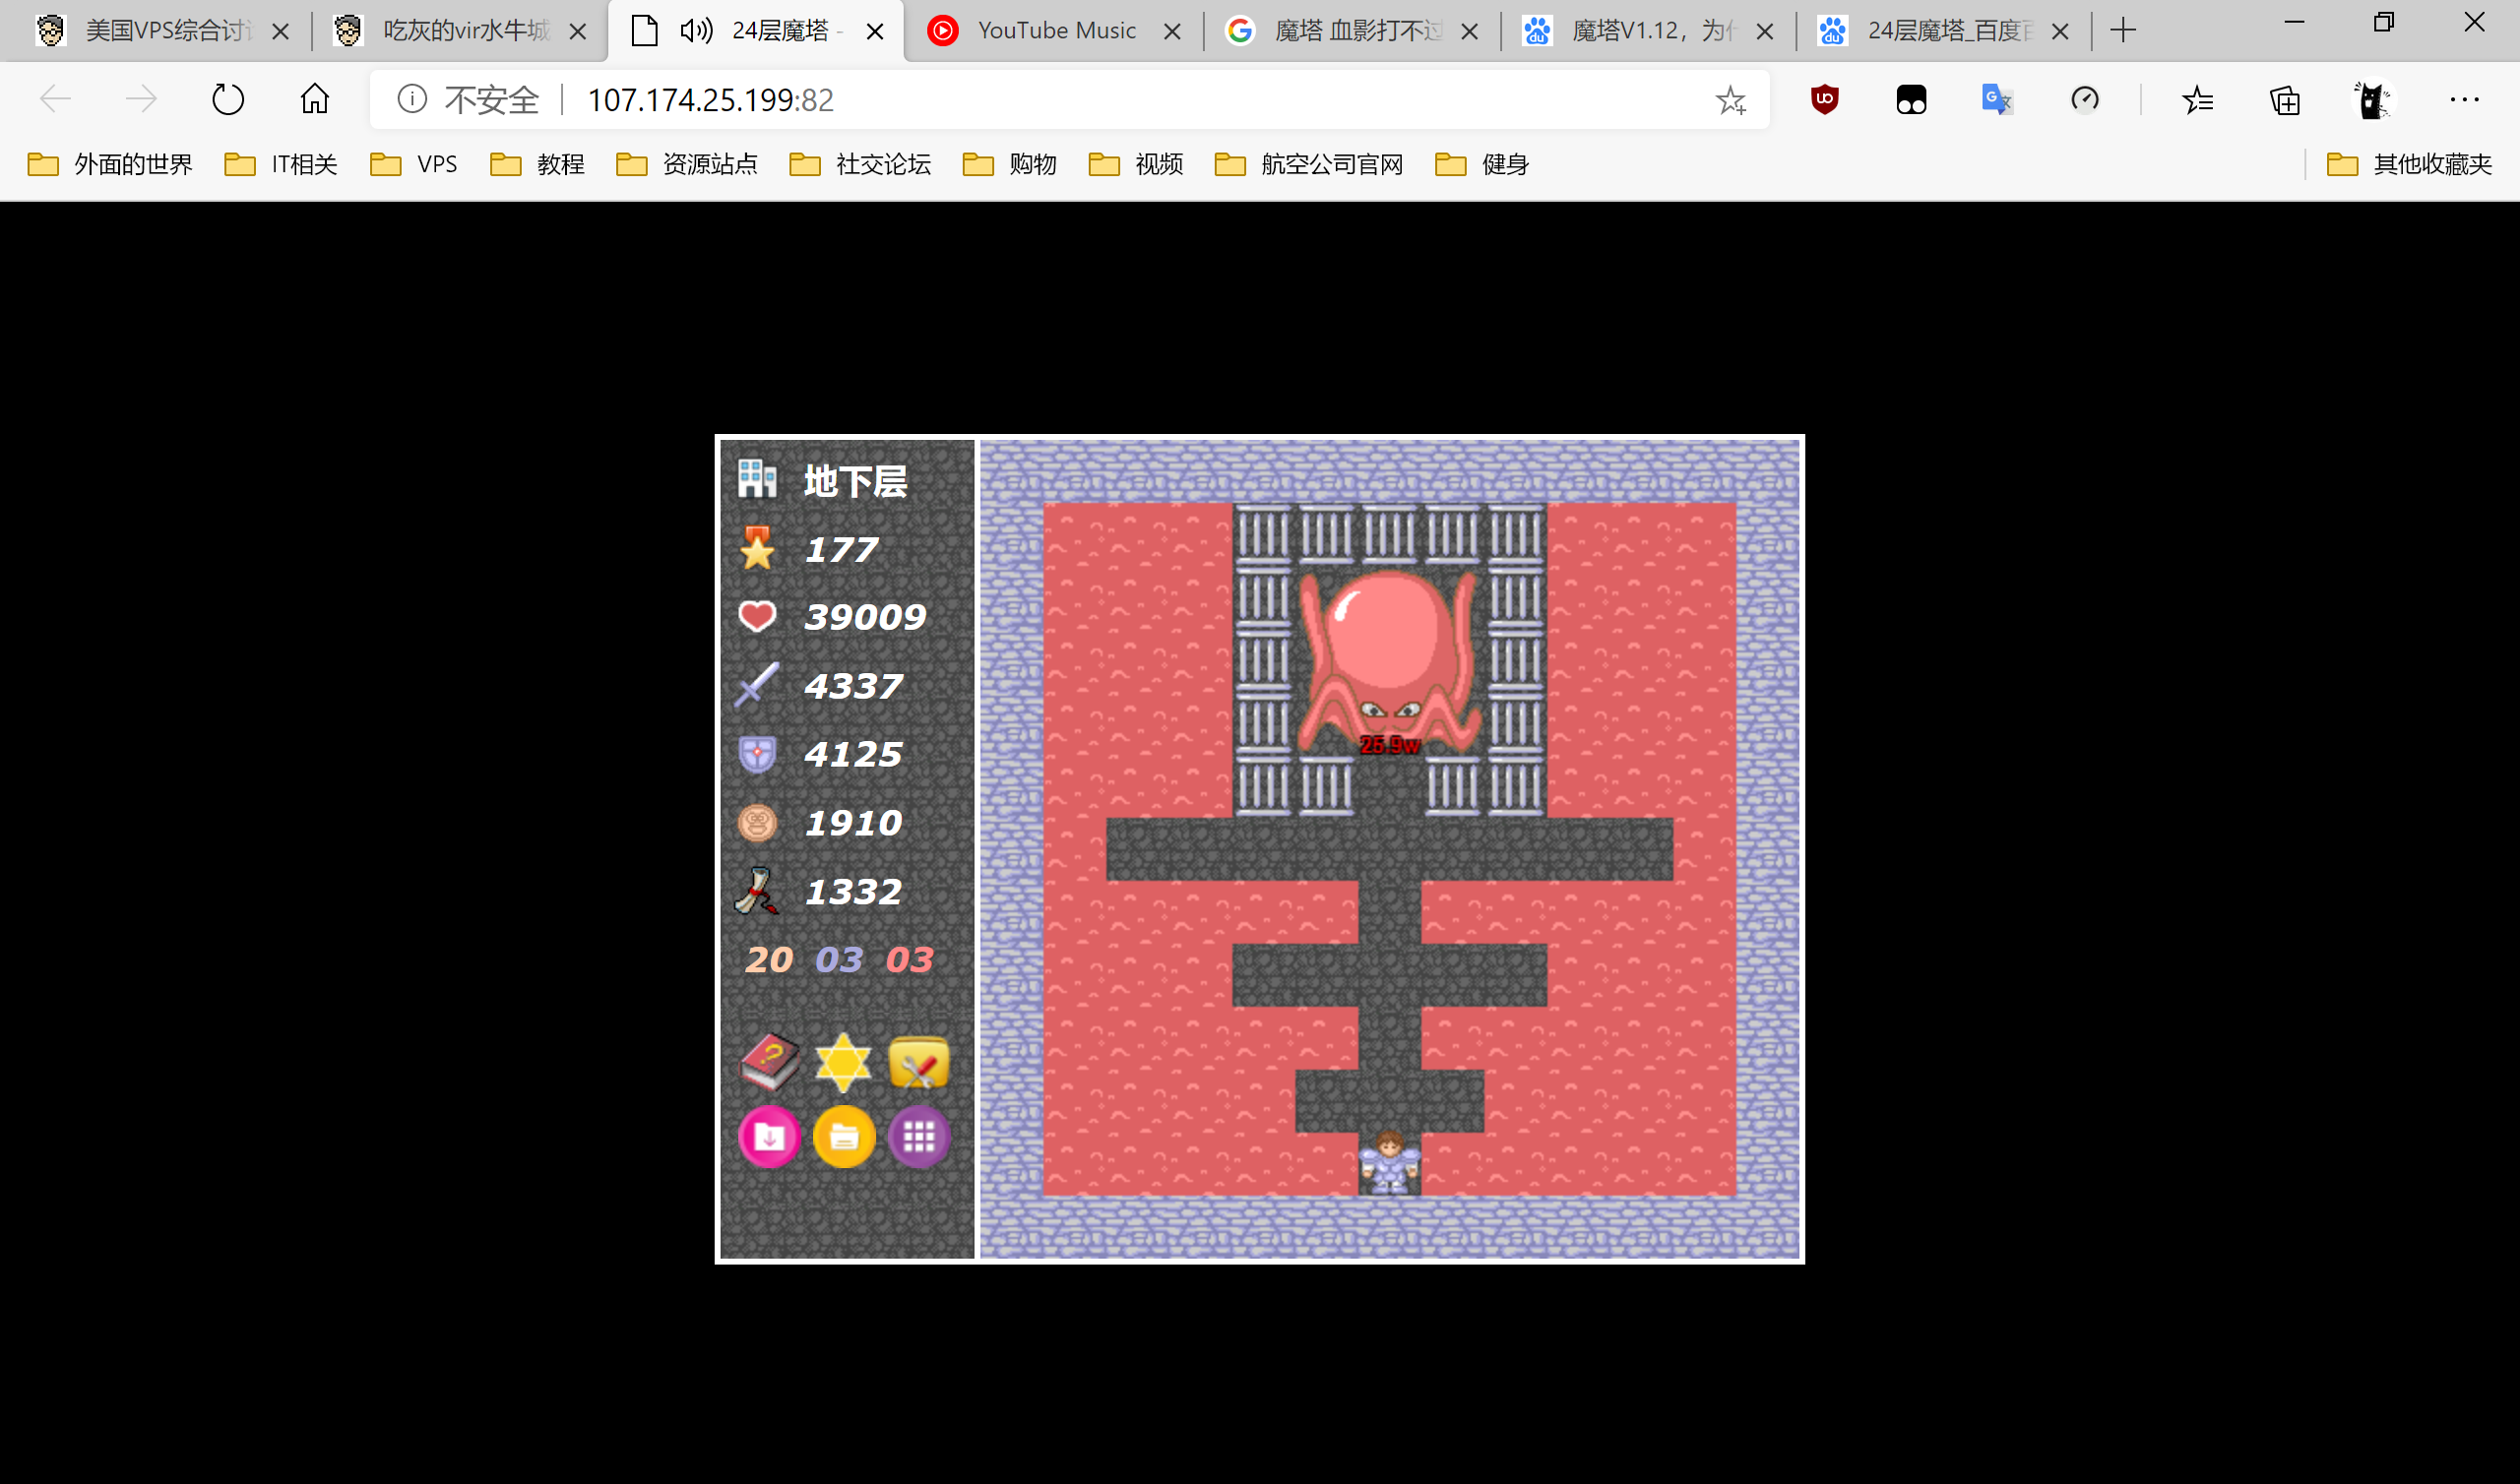
Task: Click the orange load game button
Action: tap(843, 1137)
